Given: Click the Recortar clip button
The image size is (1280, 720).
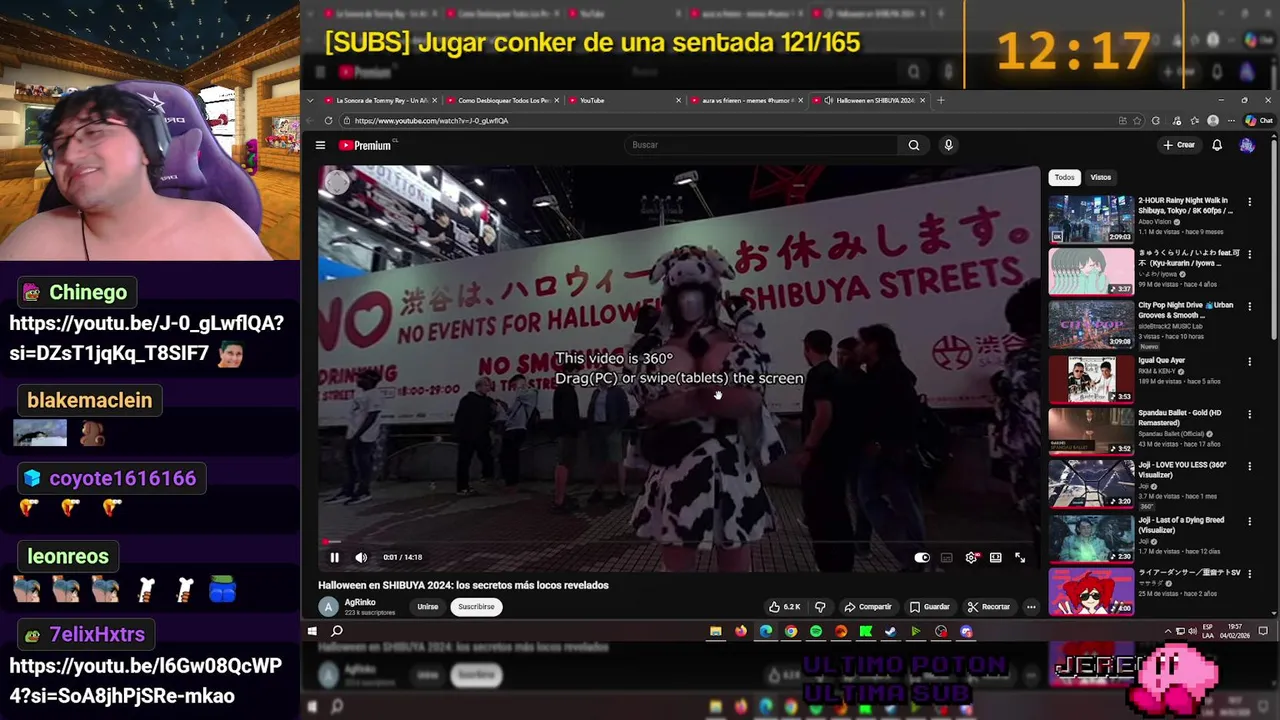Looking at the screenshot, I should 989,607.
